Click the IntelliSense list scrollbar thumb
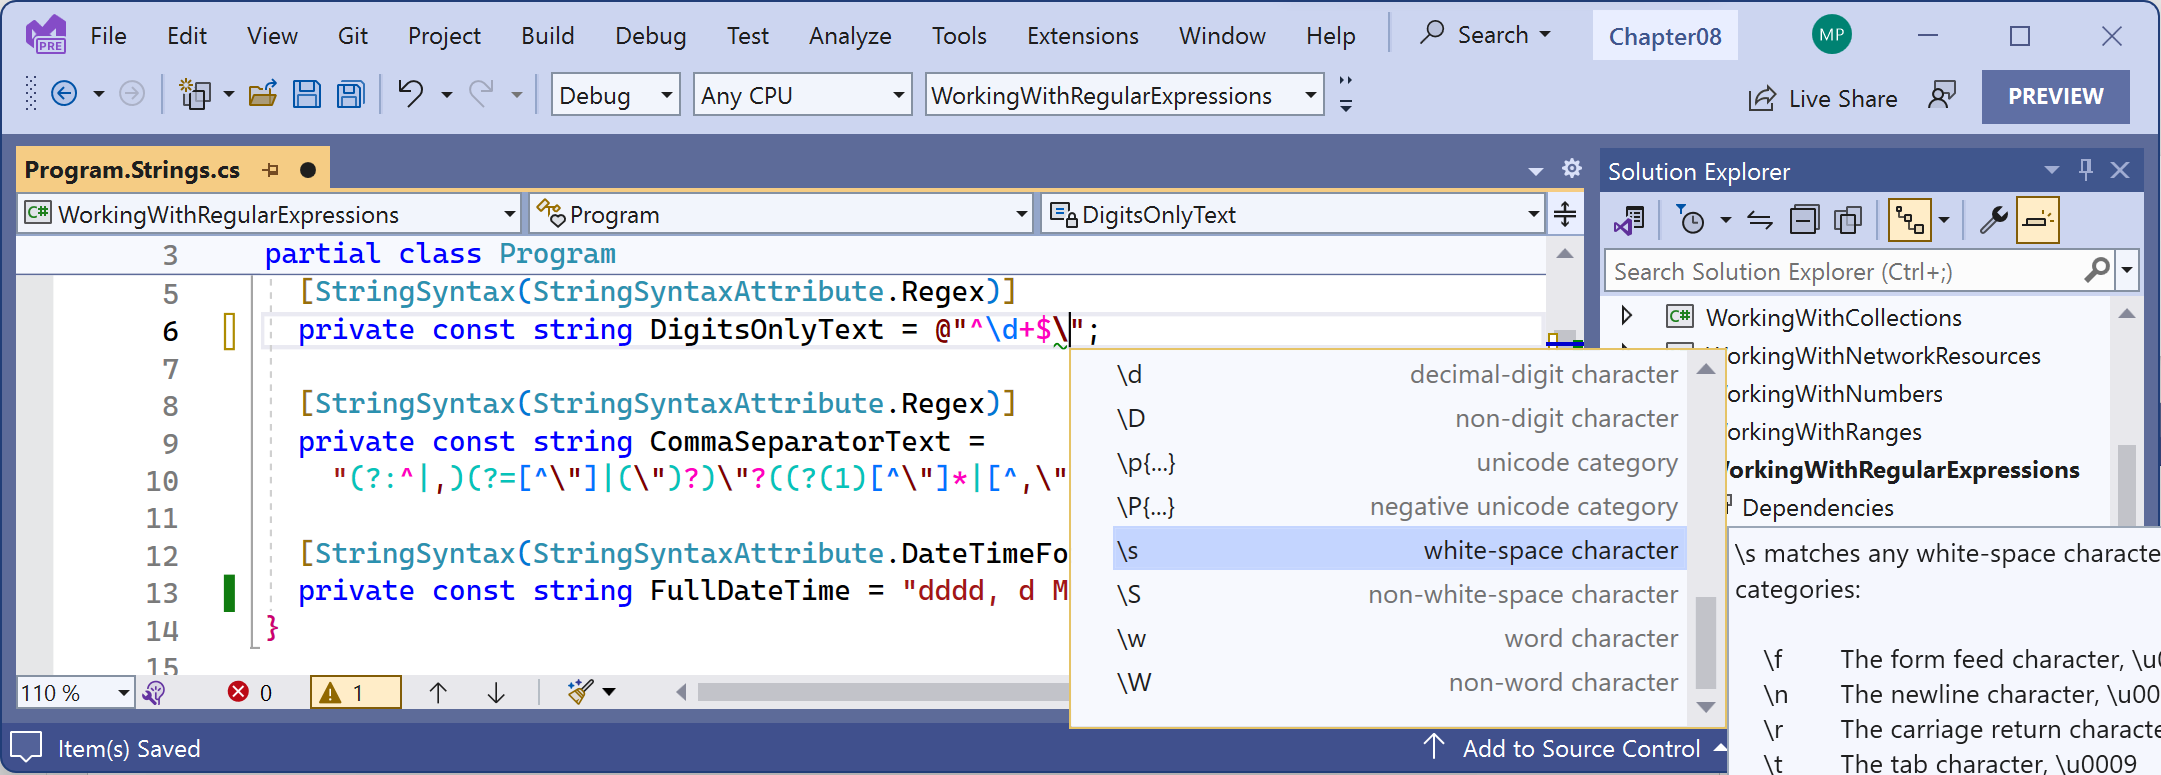 pos(1706,642)
